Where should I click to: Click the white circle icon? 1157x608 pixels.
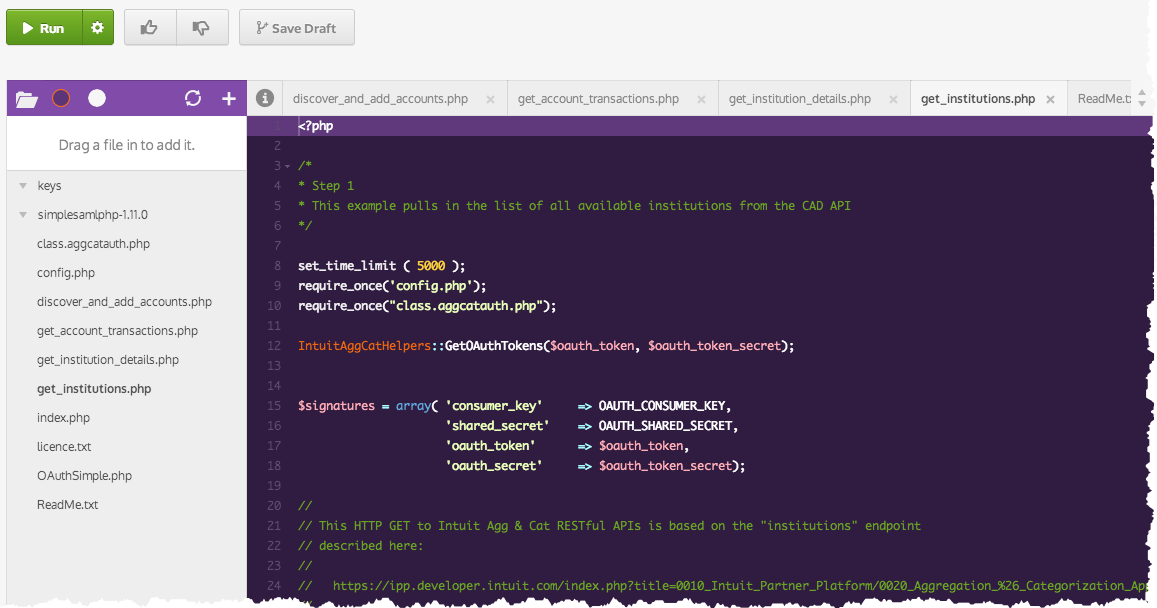point(97,98)
